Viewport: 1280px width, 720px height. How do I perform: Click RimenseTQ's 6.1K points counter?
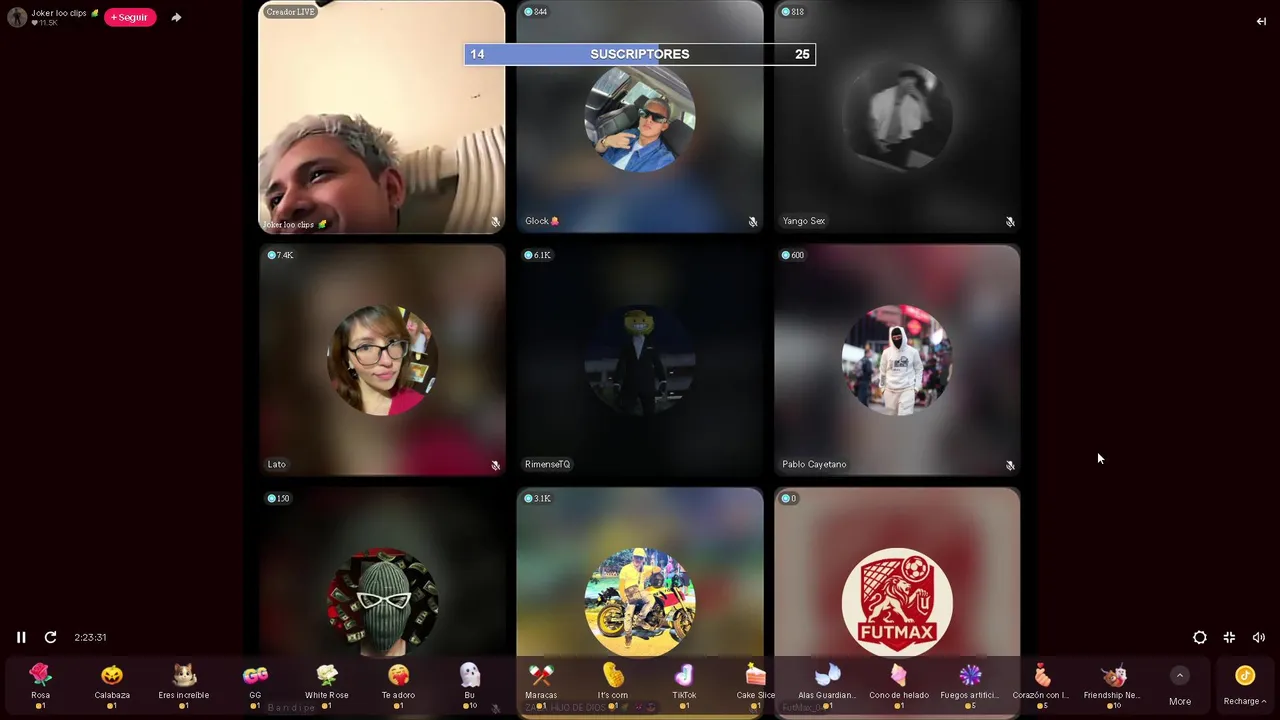538,255
